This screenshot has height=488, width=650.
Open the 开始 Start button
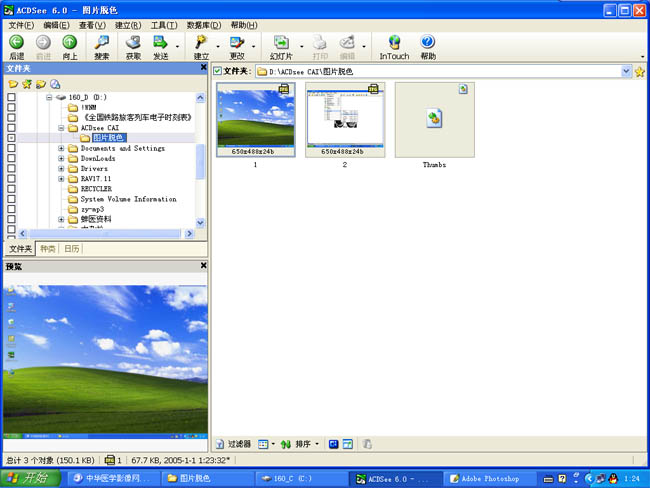31,478
